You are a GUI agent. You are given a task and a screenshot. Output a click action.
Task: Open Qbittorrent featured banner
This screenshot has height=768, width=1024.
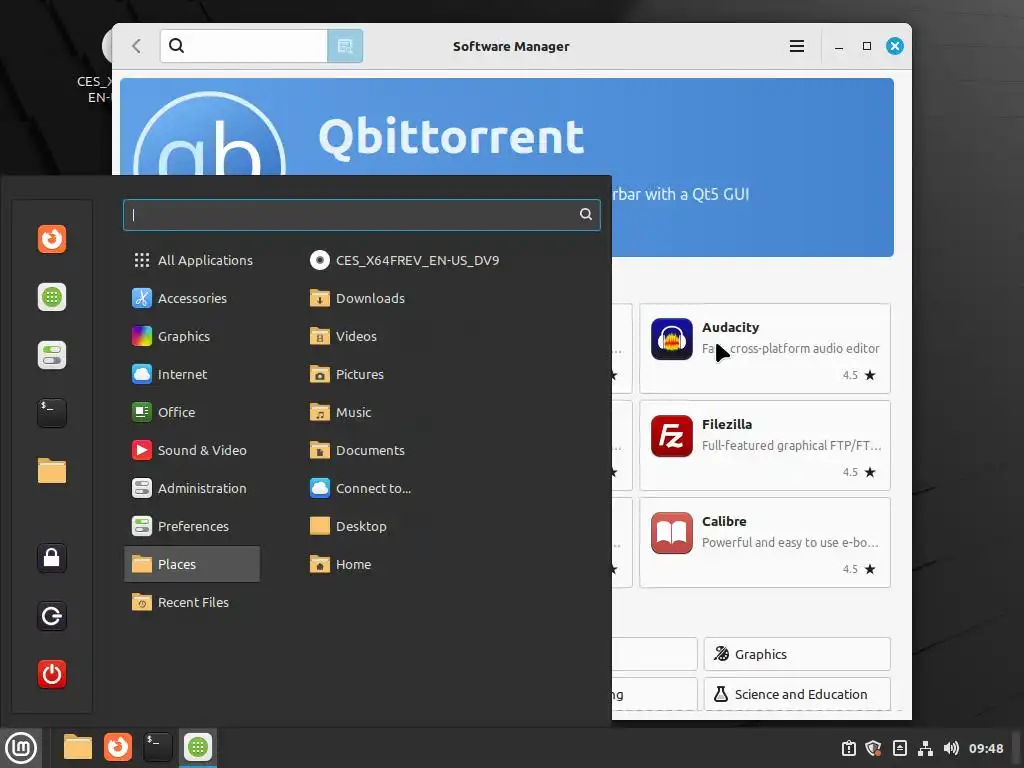pos(507,167)
